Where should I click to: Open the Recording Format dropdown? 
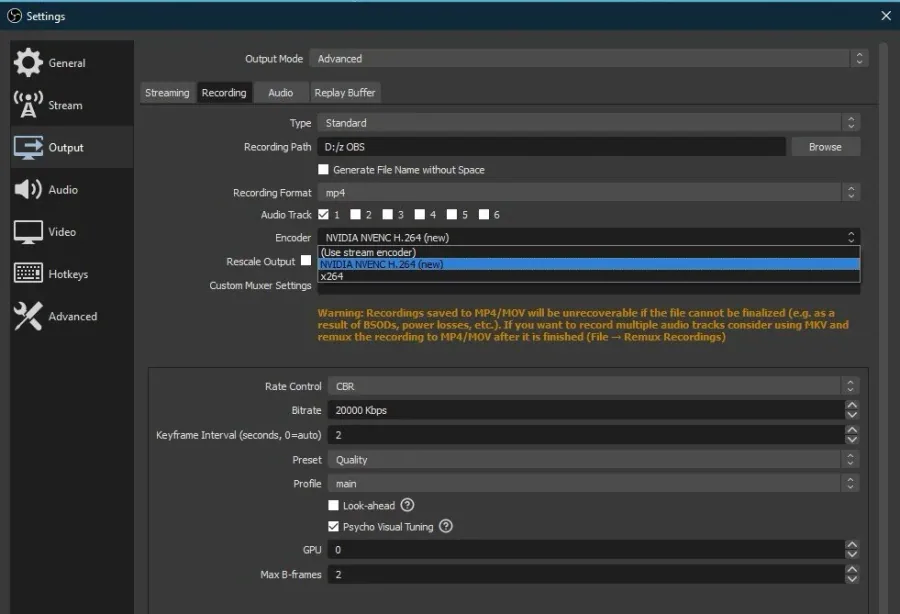[588, 193]
